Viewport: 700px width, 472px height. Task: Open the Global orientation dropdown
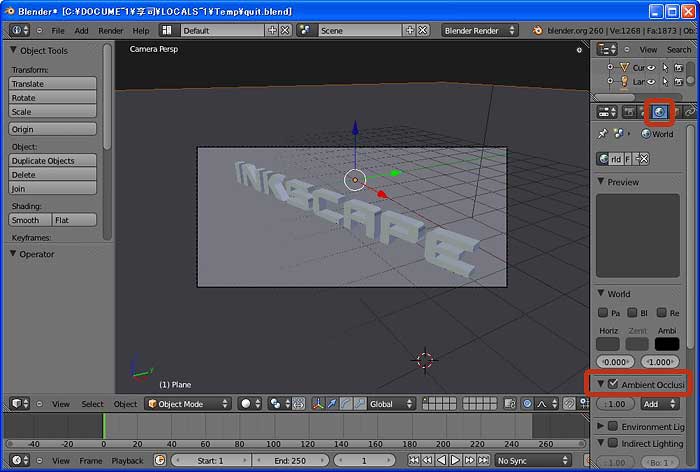(x=391, y=404)
